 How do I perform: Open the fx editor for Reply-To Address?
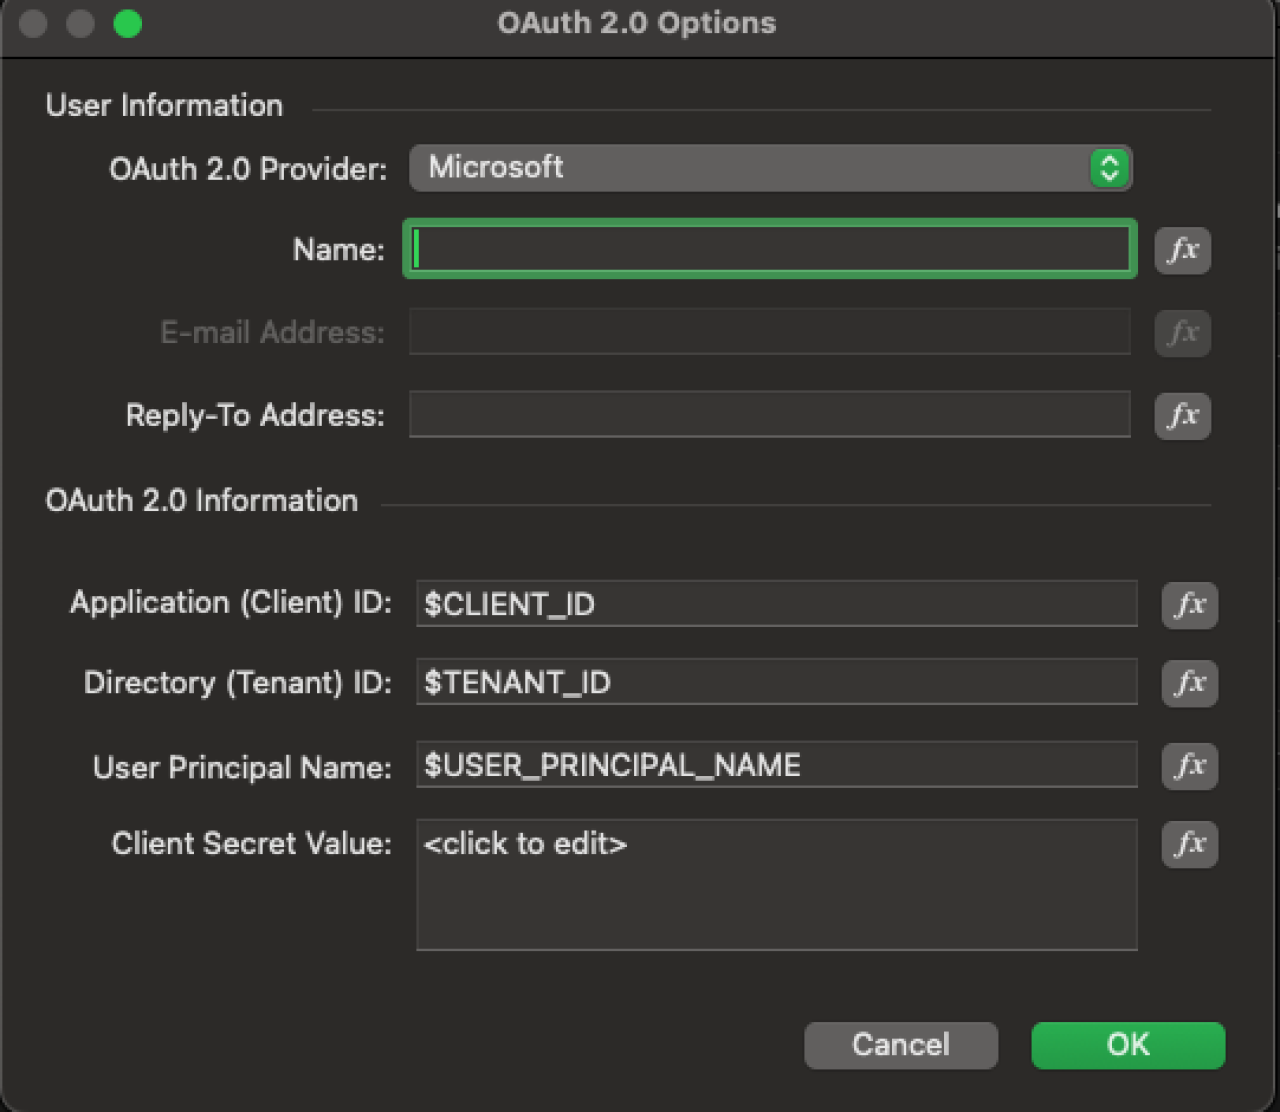(x=1183, y=416)
